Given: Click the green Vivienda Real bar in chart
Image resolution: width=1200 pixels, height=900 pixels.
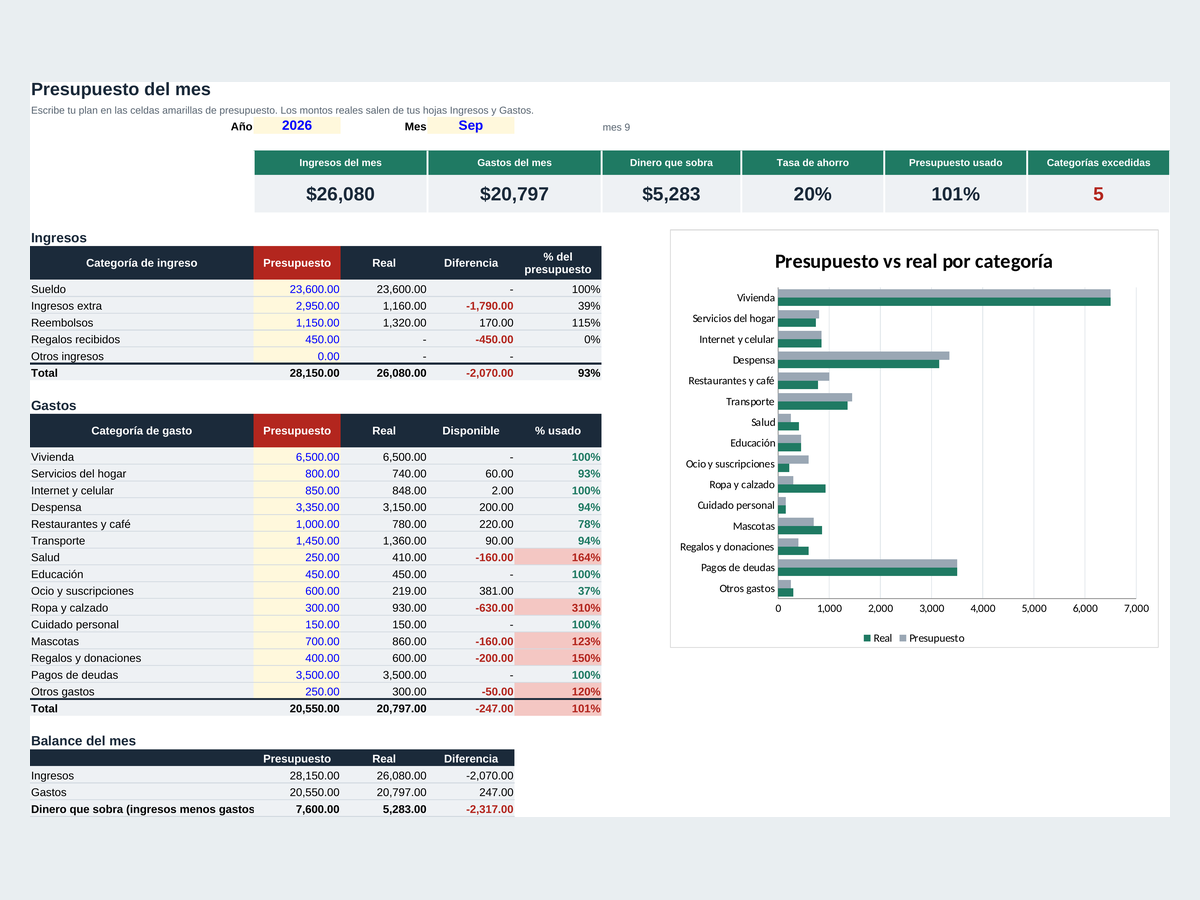Looking at the screenshot, I should [x=944, y=302].
